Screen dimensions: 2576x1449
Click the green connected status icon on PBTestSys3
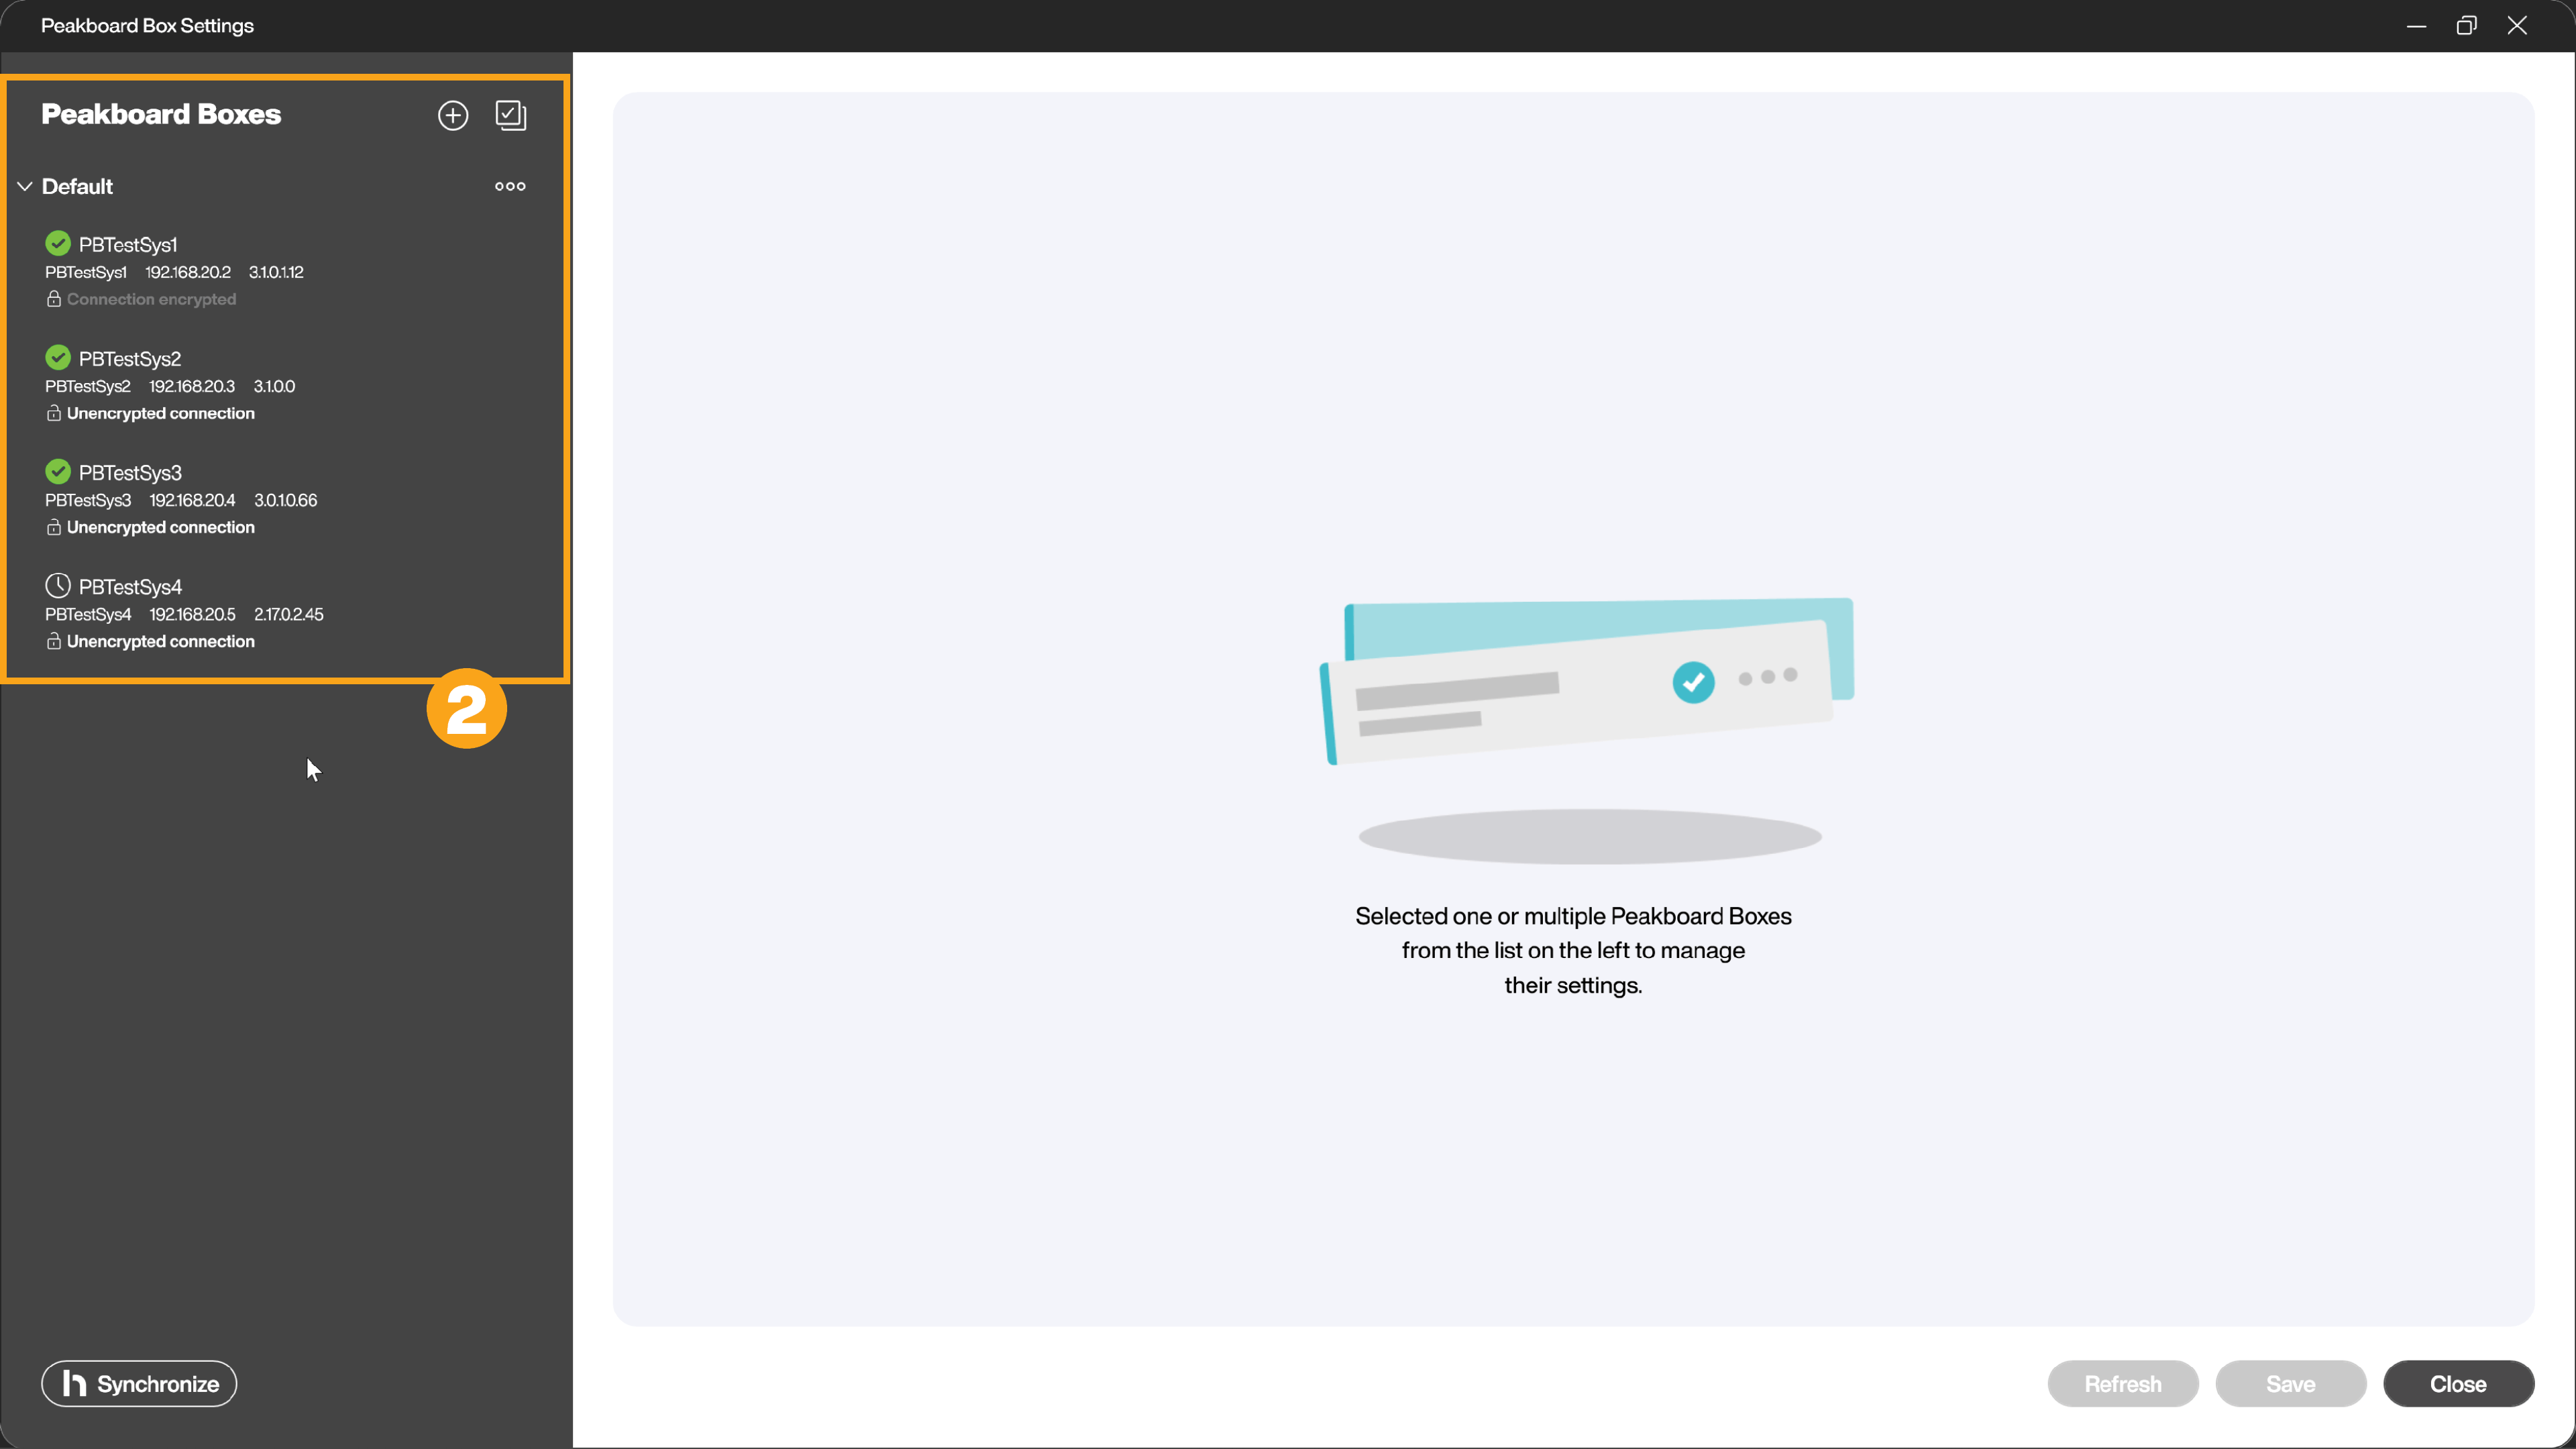[x=58, y=471]
